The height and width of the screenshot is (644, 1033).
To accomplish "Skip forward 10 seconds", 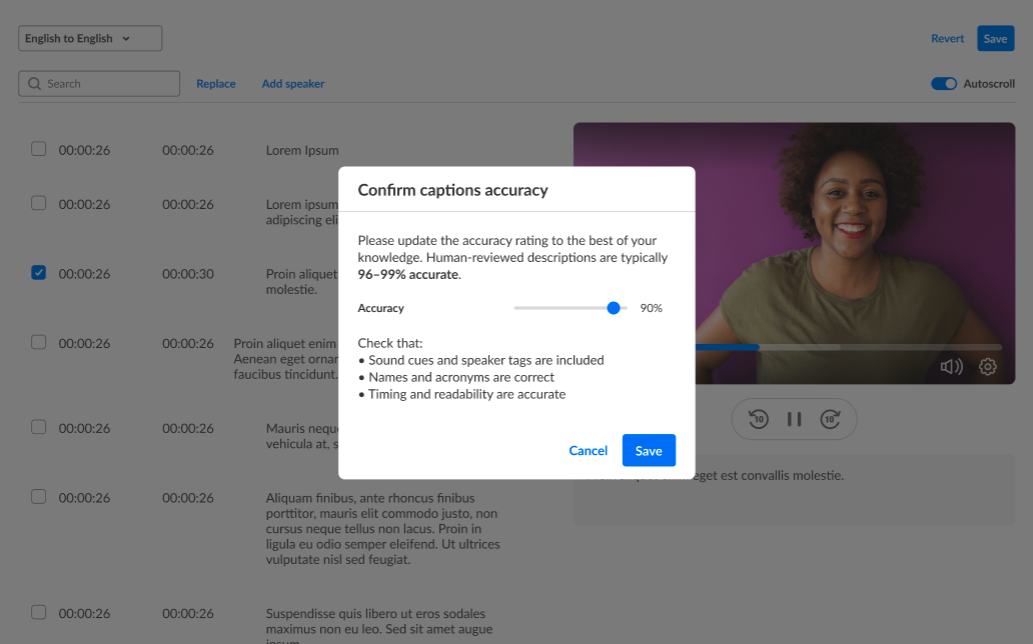I will 830,419.
